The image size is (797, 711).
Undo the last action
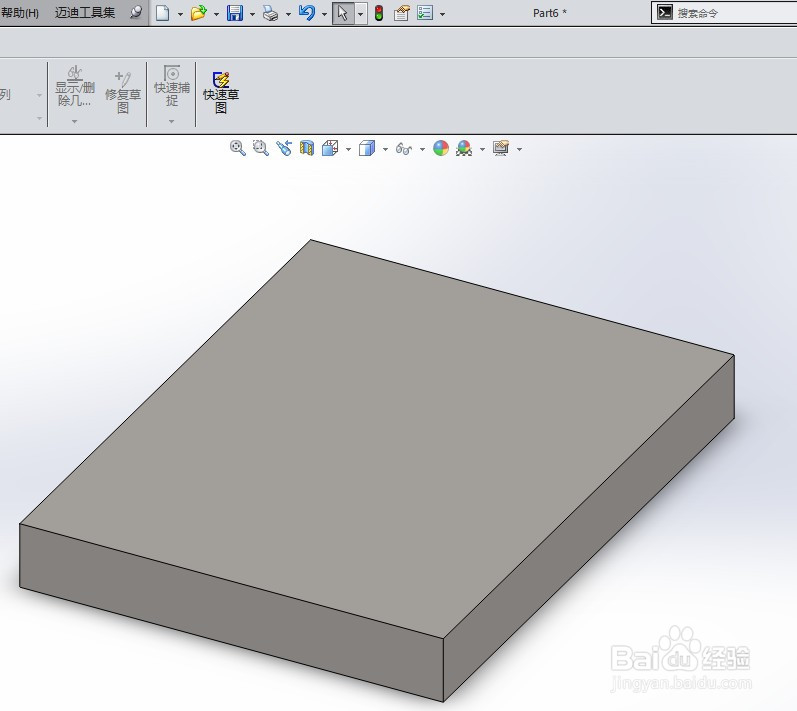pyautogui.click(x=306, y=13)
